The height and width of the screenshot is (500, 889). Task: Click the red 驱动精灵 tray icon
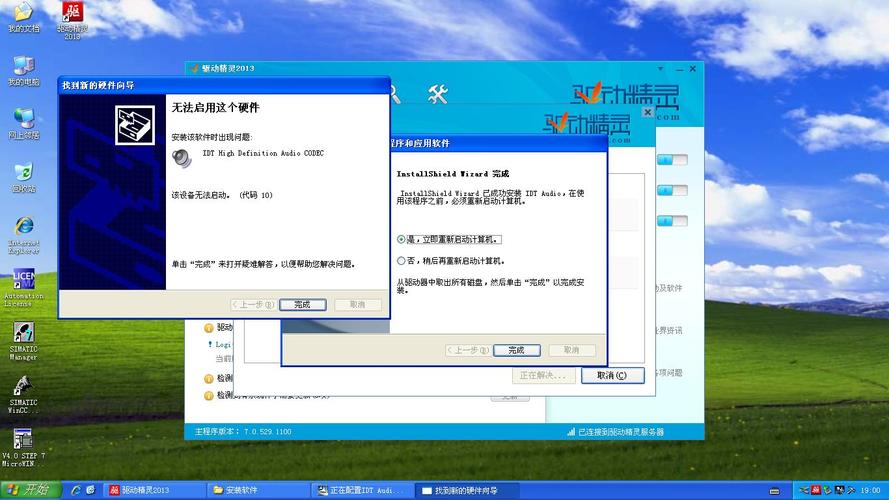[x=816, y=490]
